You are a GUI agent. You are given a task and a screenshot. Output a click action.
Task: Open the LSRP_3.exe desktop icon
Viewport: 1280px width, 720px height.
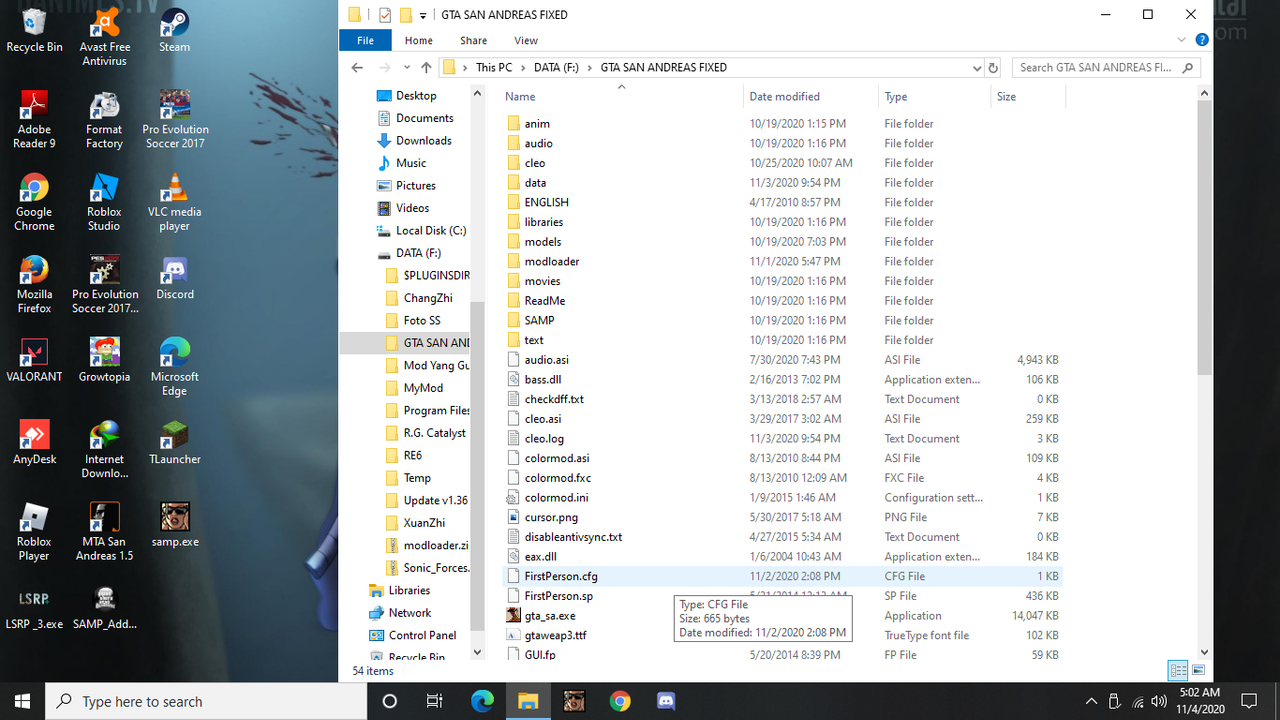click(34, 607)
